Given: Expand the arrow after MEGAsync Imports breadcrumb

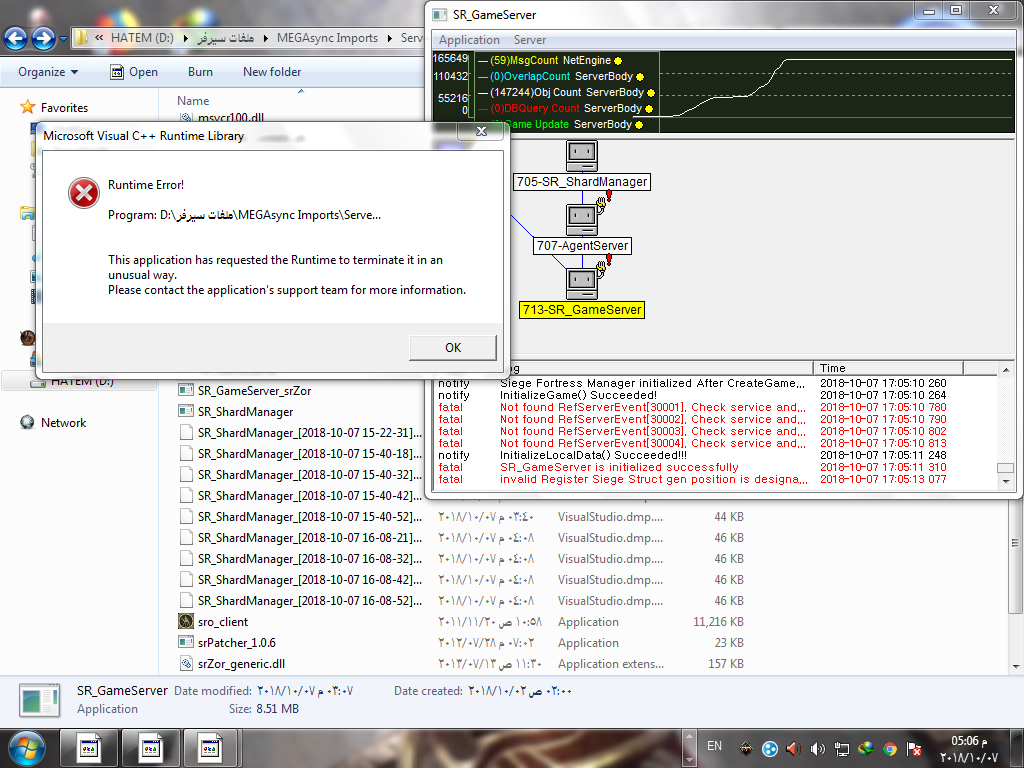Looking at the screenshot, I should 389,38.
